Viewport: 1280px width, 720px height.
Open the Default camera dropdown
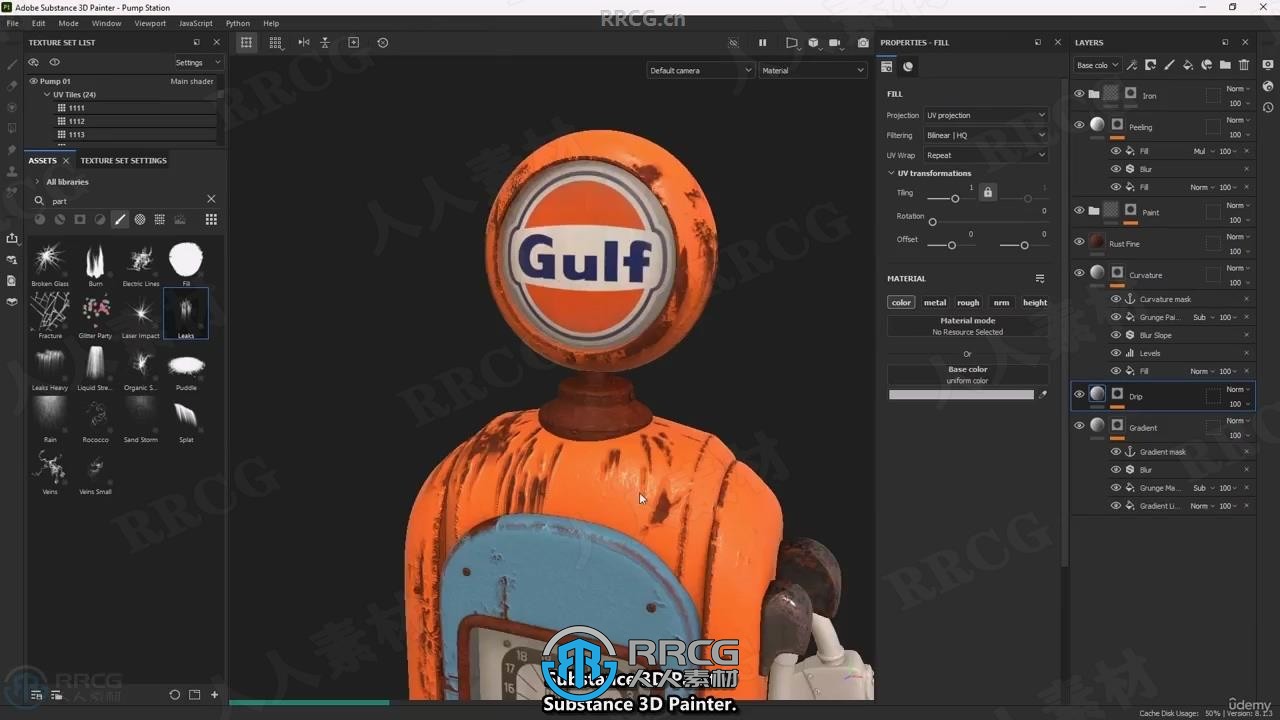click(700, 70)
